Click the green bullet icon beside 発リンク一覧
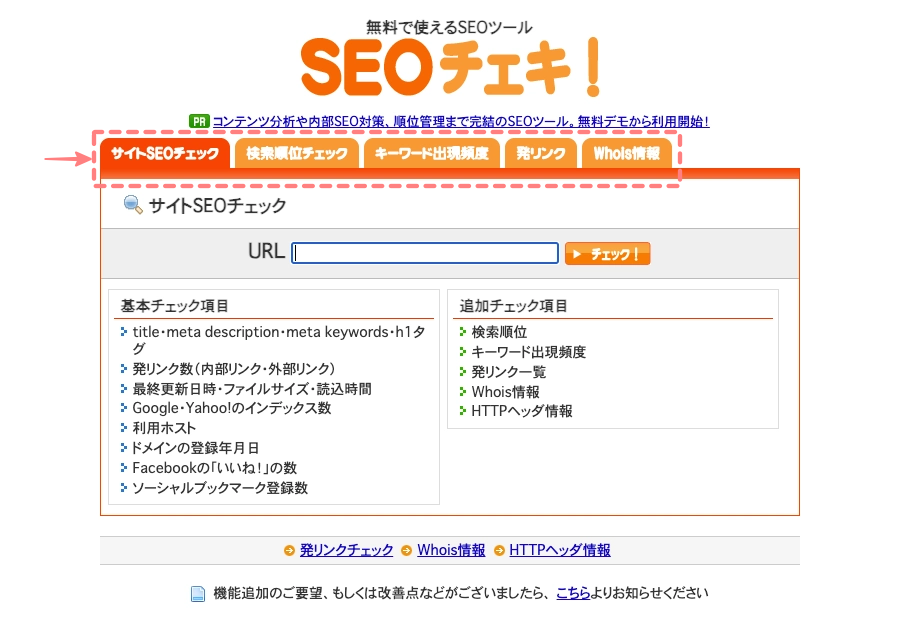900x620 pixels. pyautogui.click(x=463, y=372)
